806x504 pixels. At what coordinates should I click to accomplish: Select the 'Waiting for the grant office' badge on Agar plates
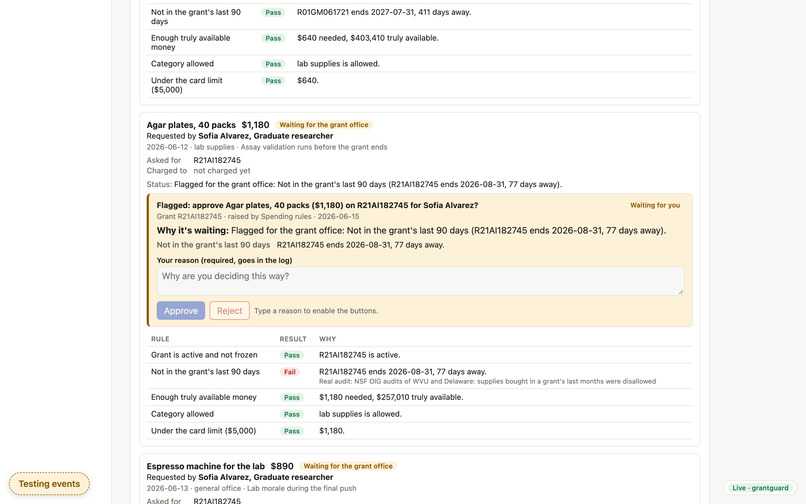click(x=324, y=125)
